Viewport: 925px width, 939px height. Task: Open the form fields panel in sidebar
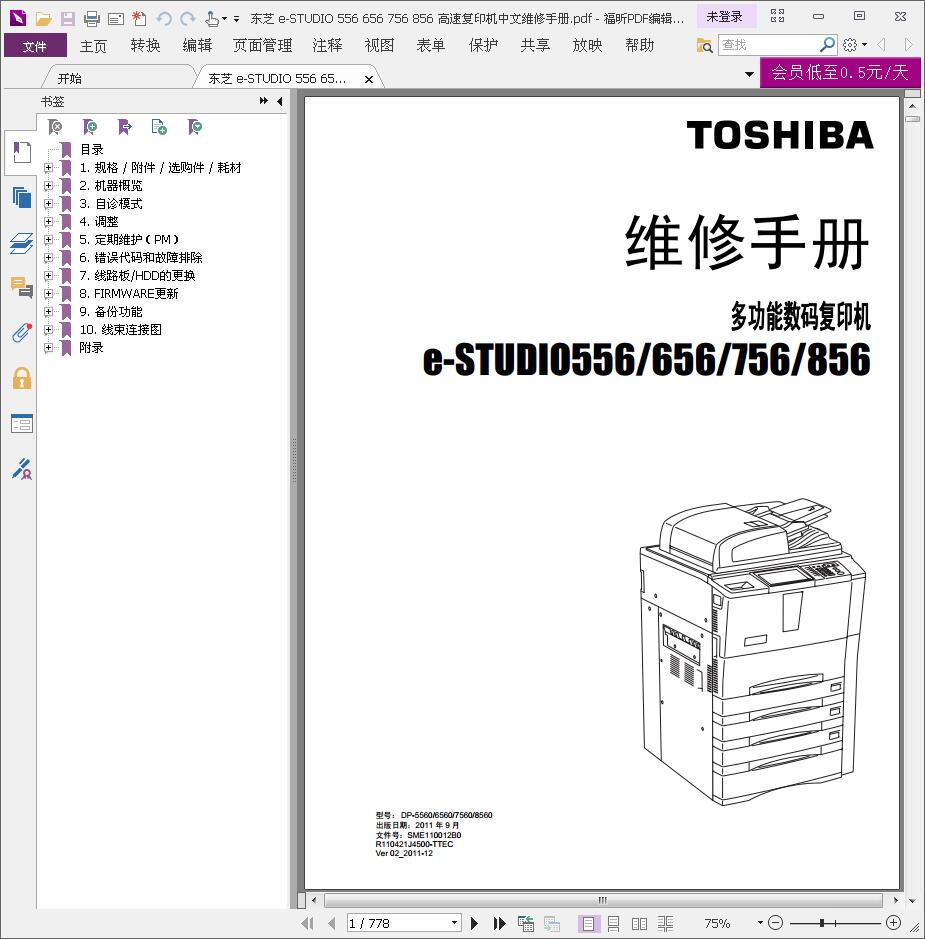[22, 424]
